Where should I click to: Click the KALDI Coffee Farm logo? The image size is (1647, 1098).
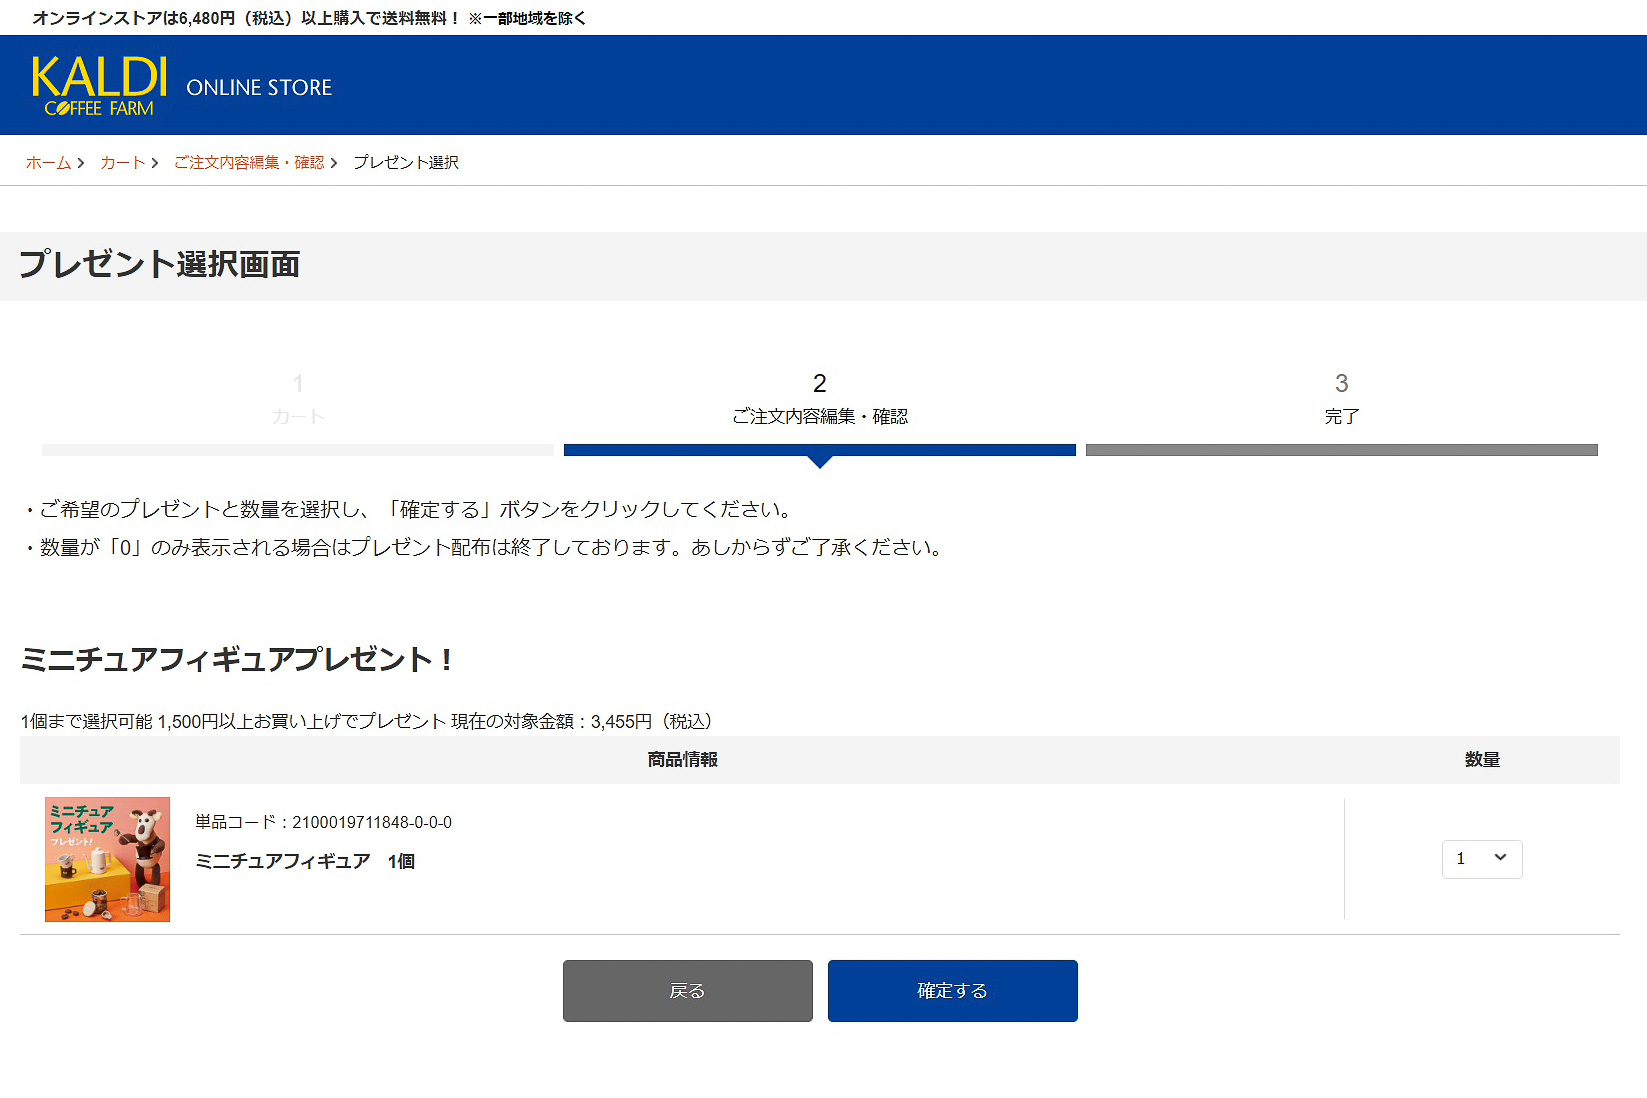(97, 85)
